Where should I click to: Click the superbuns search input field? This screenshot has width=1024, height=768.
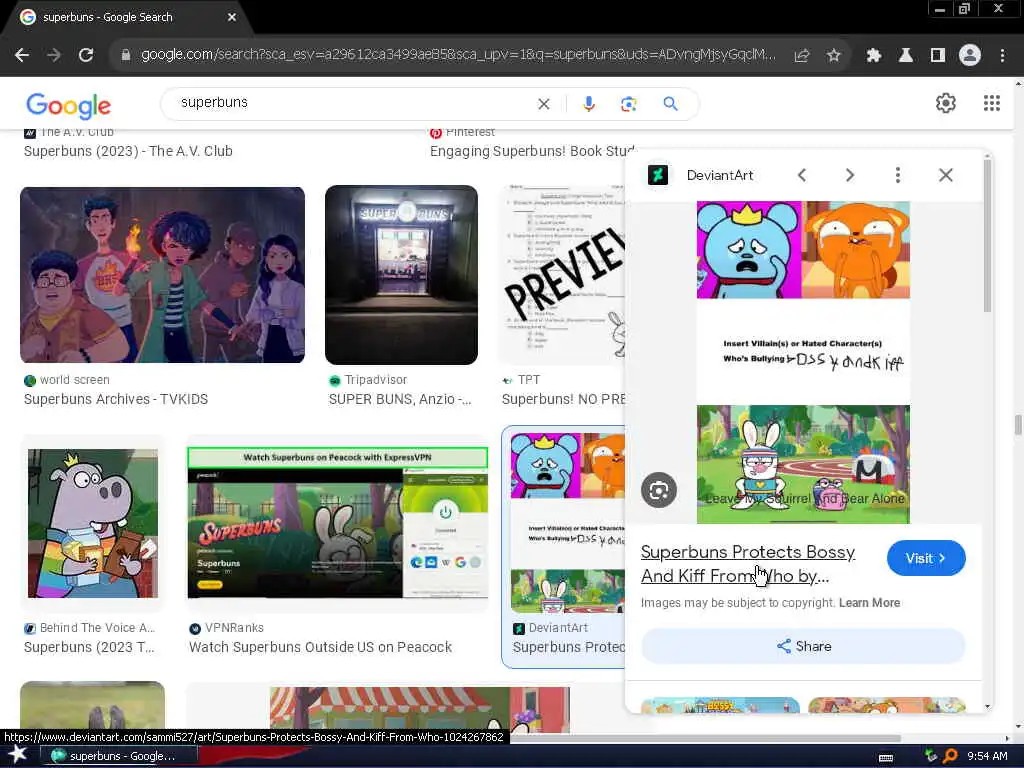tap(353, 103)
